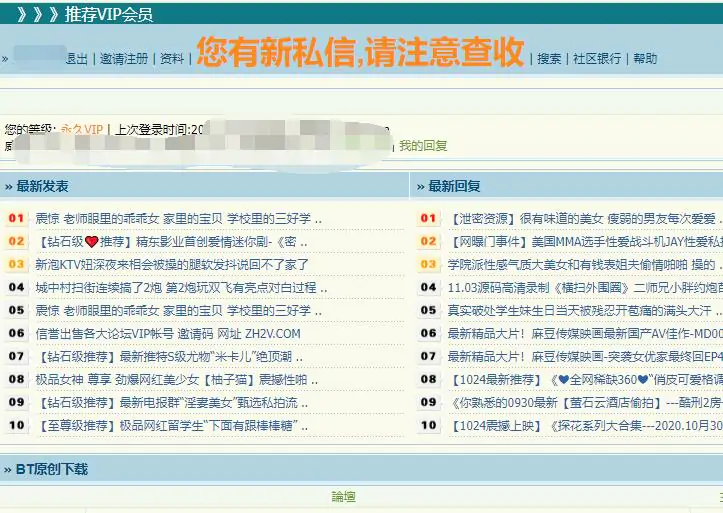Open the BT原创下载 section header
This screenshot has width=723, height=513.
(52, 469)
